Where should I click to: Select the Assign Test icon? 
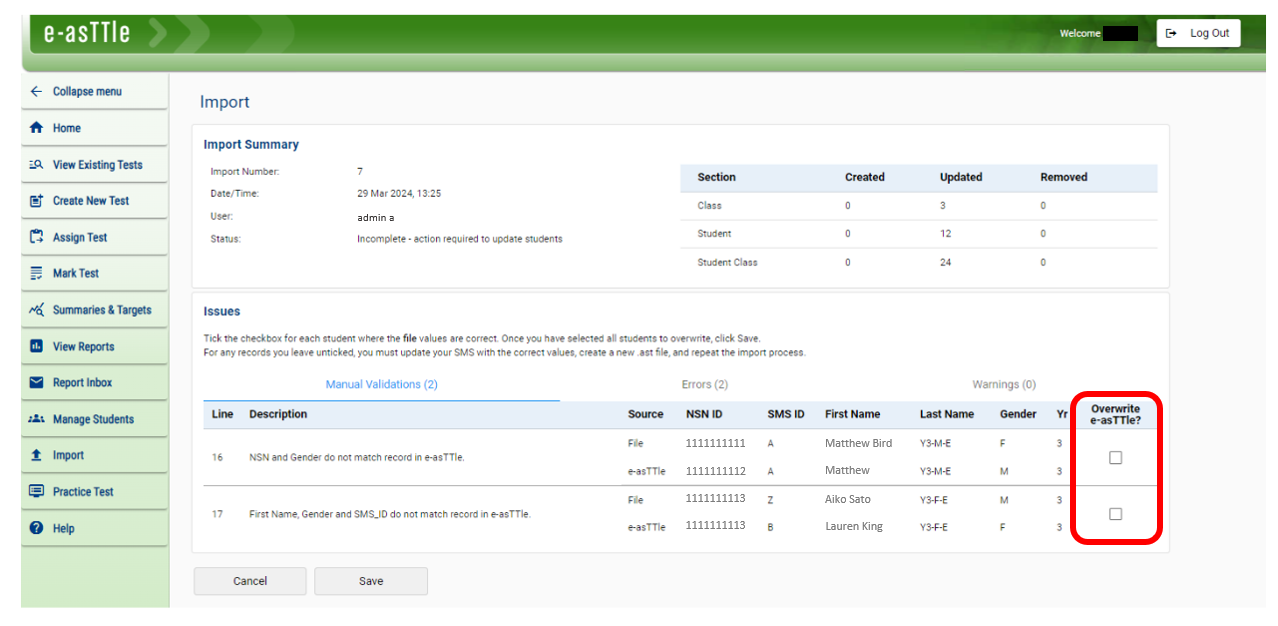point(37,237)
